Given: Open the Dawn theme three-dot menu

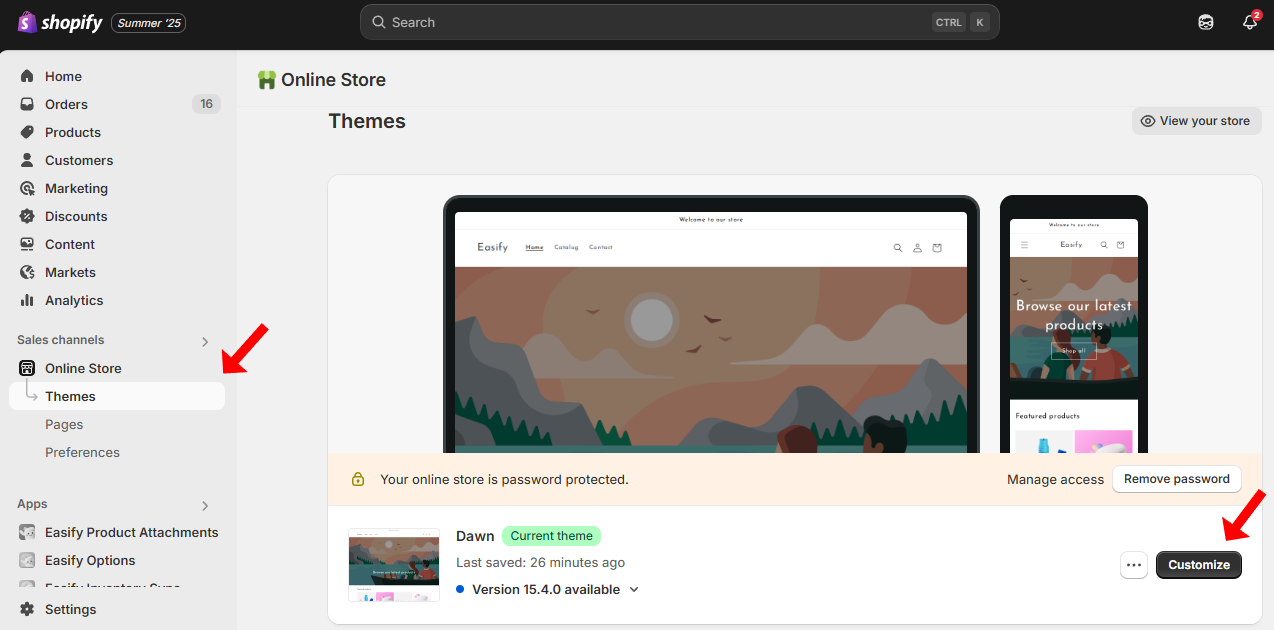Looking at the screenshot, I should (1133, 565).
